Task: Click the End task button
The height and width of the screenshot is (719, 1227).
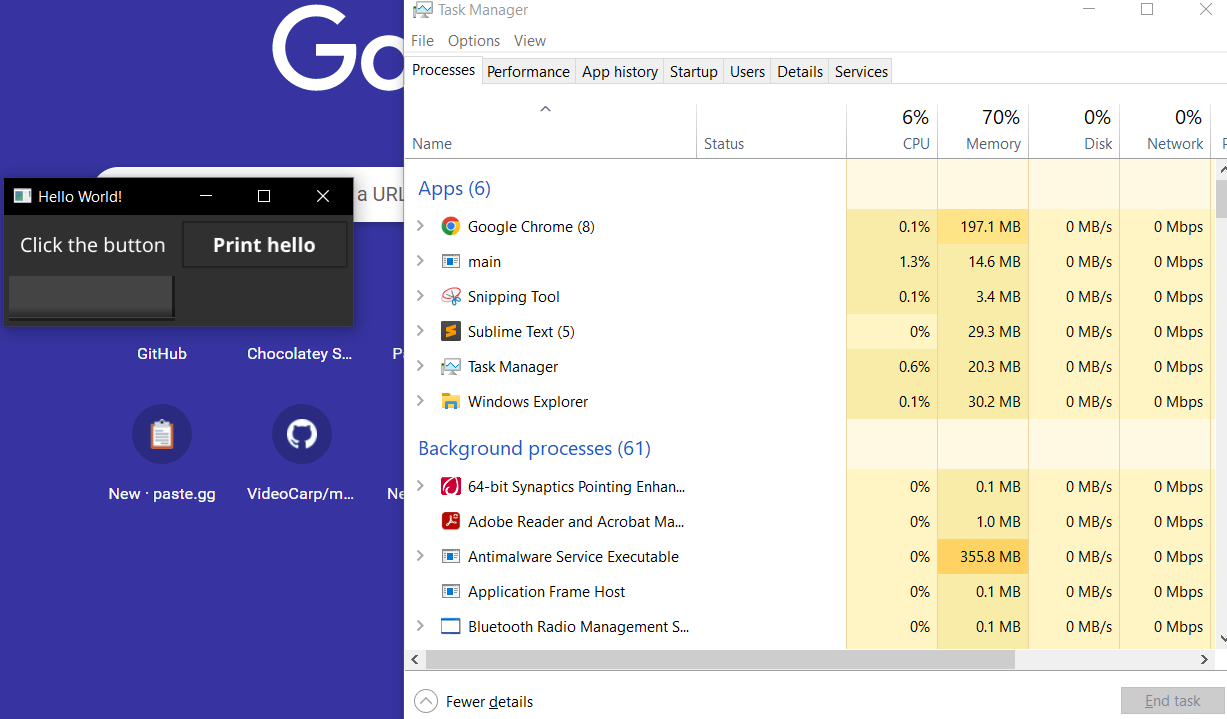Action: point(1173,701)
